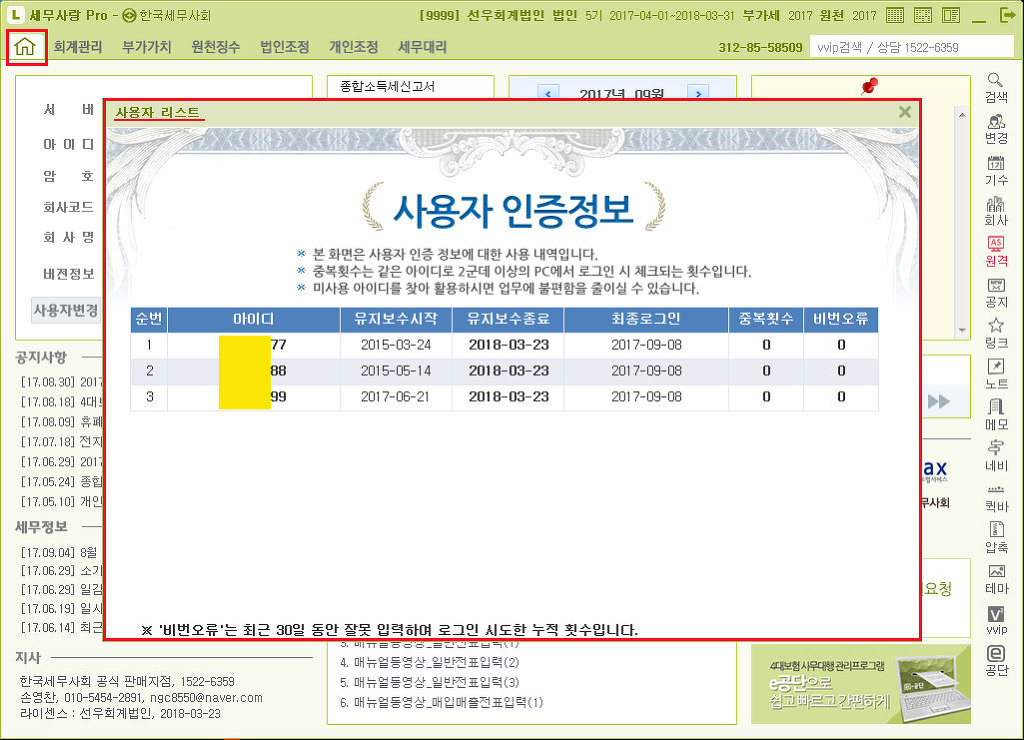Click the fast-forward arrows button

pos(939,401)
